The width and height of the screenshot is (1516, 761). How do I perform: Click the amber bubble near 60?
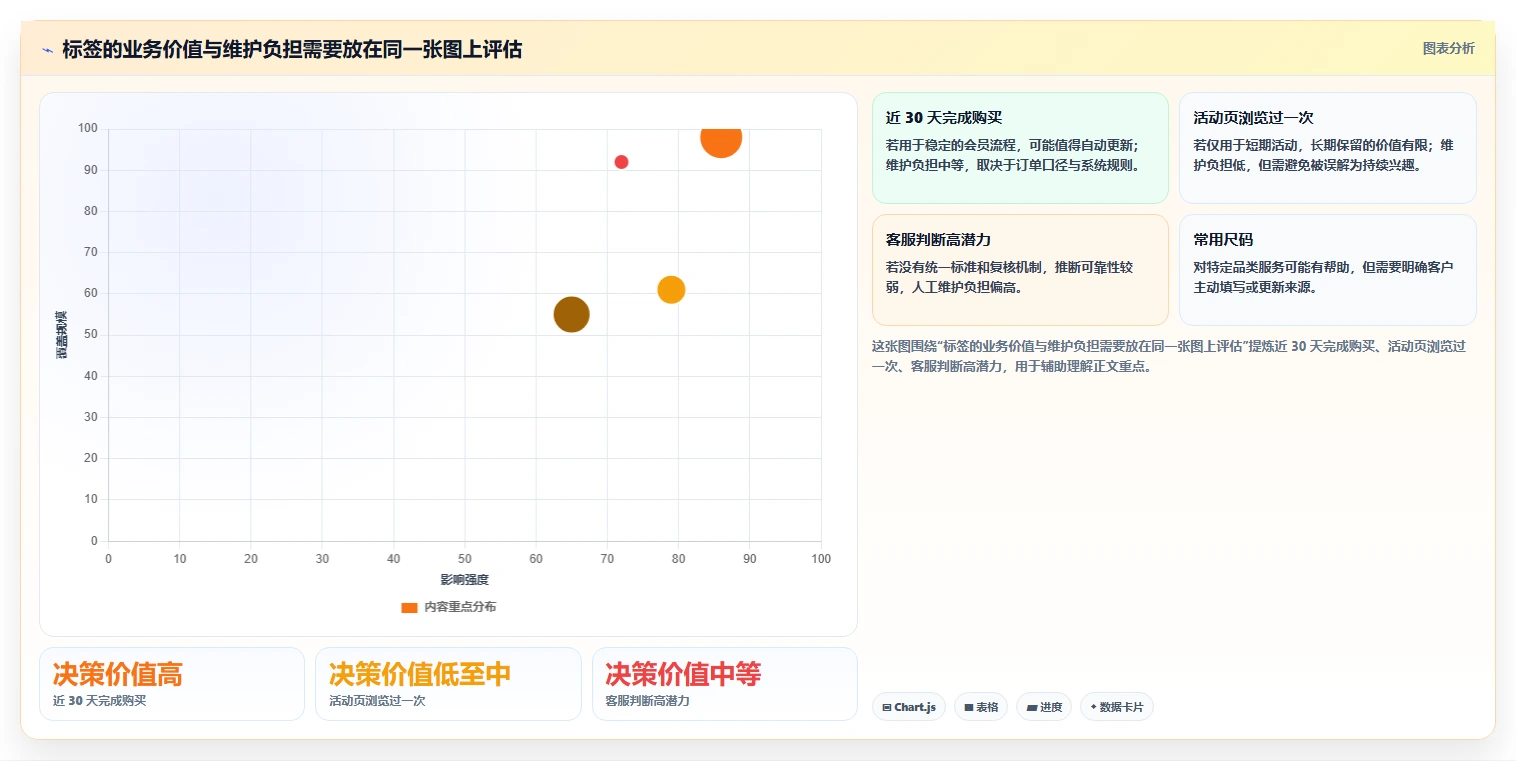[671, 289]
